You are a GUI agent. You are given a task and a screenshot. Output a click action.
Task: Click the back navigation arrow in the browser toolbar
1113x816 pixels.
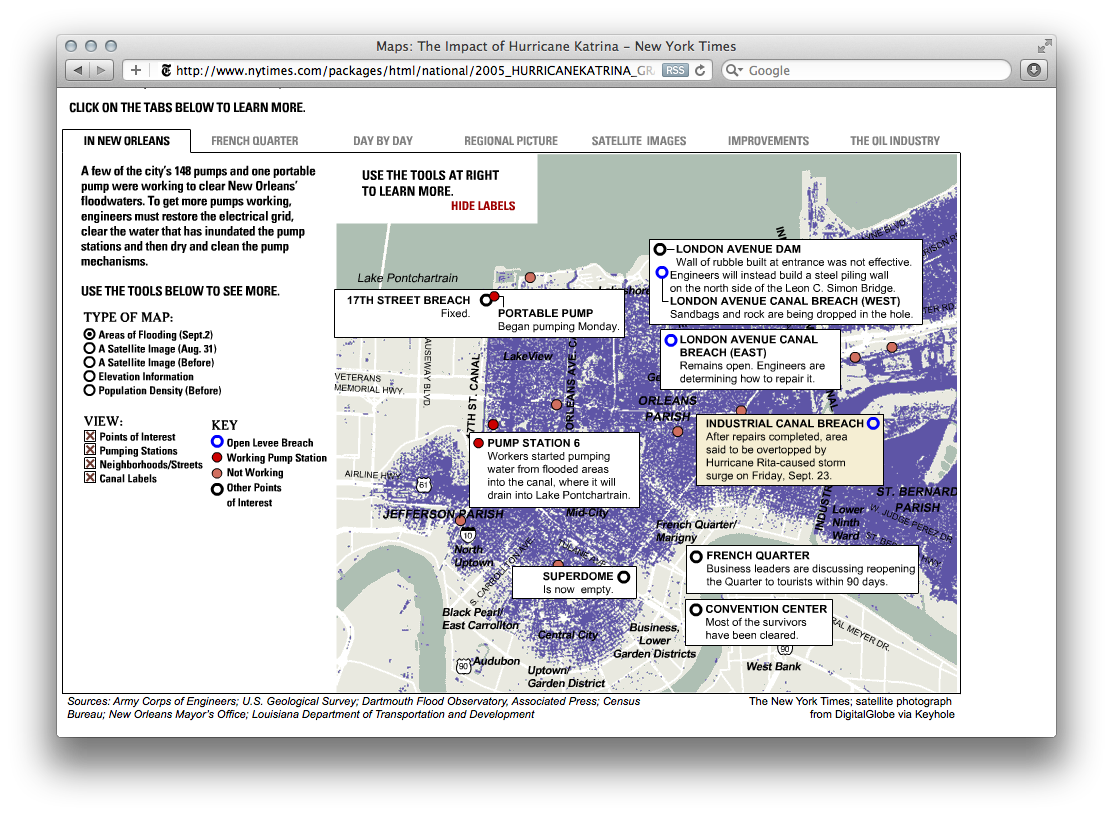coord(80,70)
